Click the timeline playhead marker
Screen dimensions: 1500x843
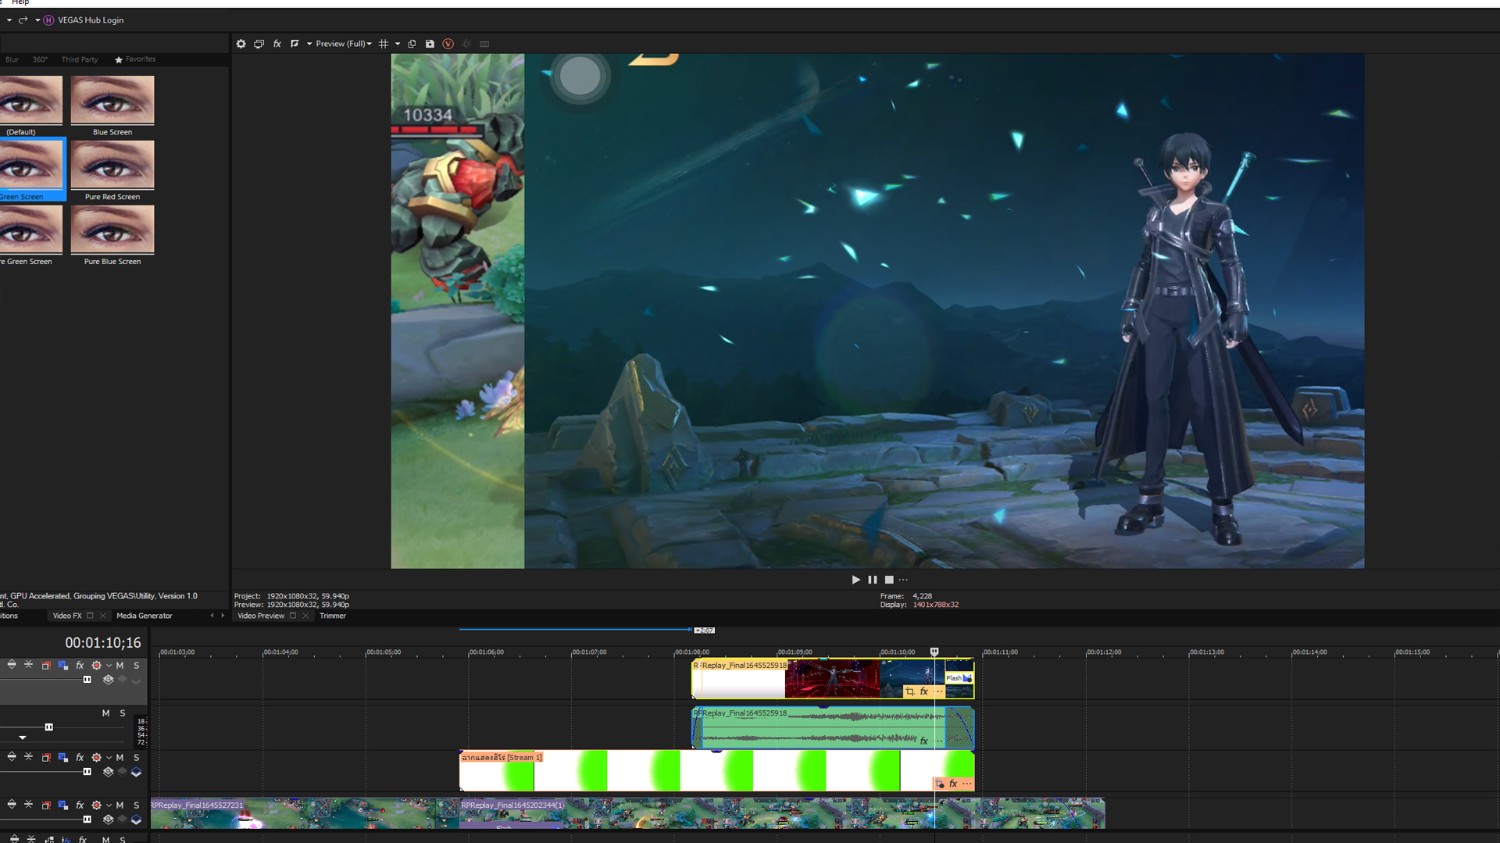coord(935,652)
